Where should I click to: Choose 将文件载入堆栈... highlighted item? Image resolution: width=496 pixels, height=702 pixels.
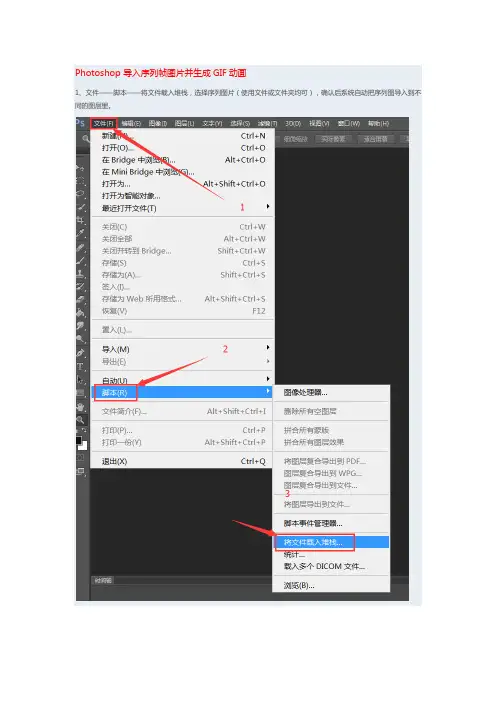tap(331, 542)
